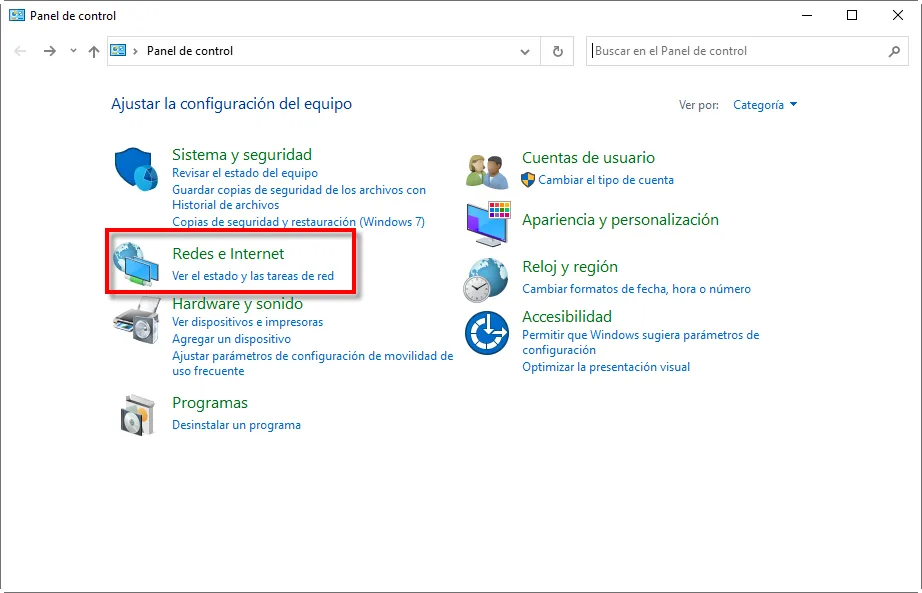The width and height of the screenshot is (922, 593).
Task: Click Cambiar formatos de fecha, hora o número
Action: [x=636, y=289]
